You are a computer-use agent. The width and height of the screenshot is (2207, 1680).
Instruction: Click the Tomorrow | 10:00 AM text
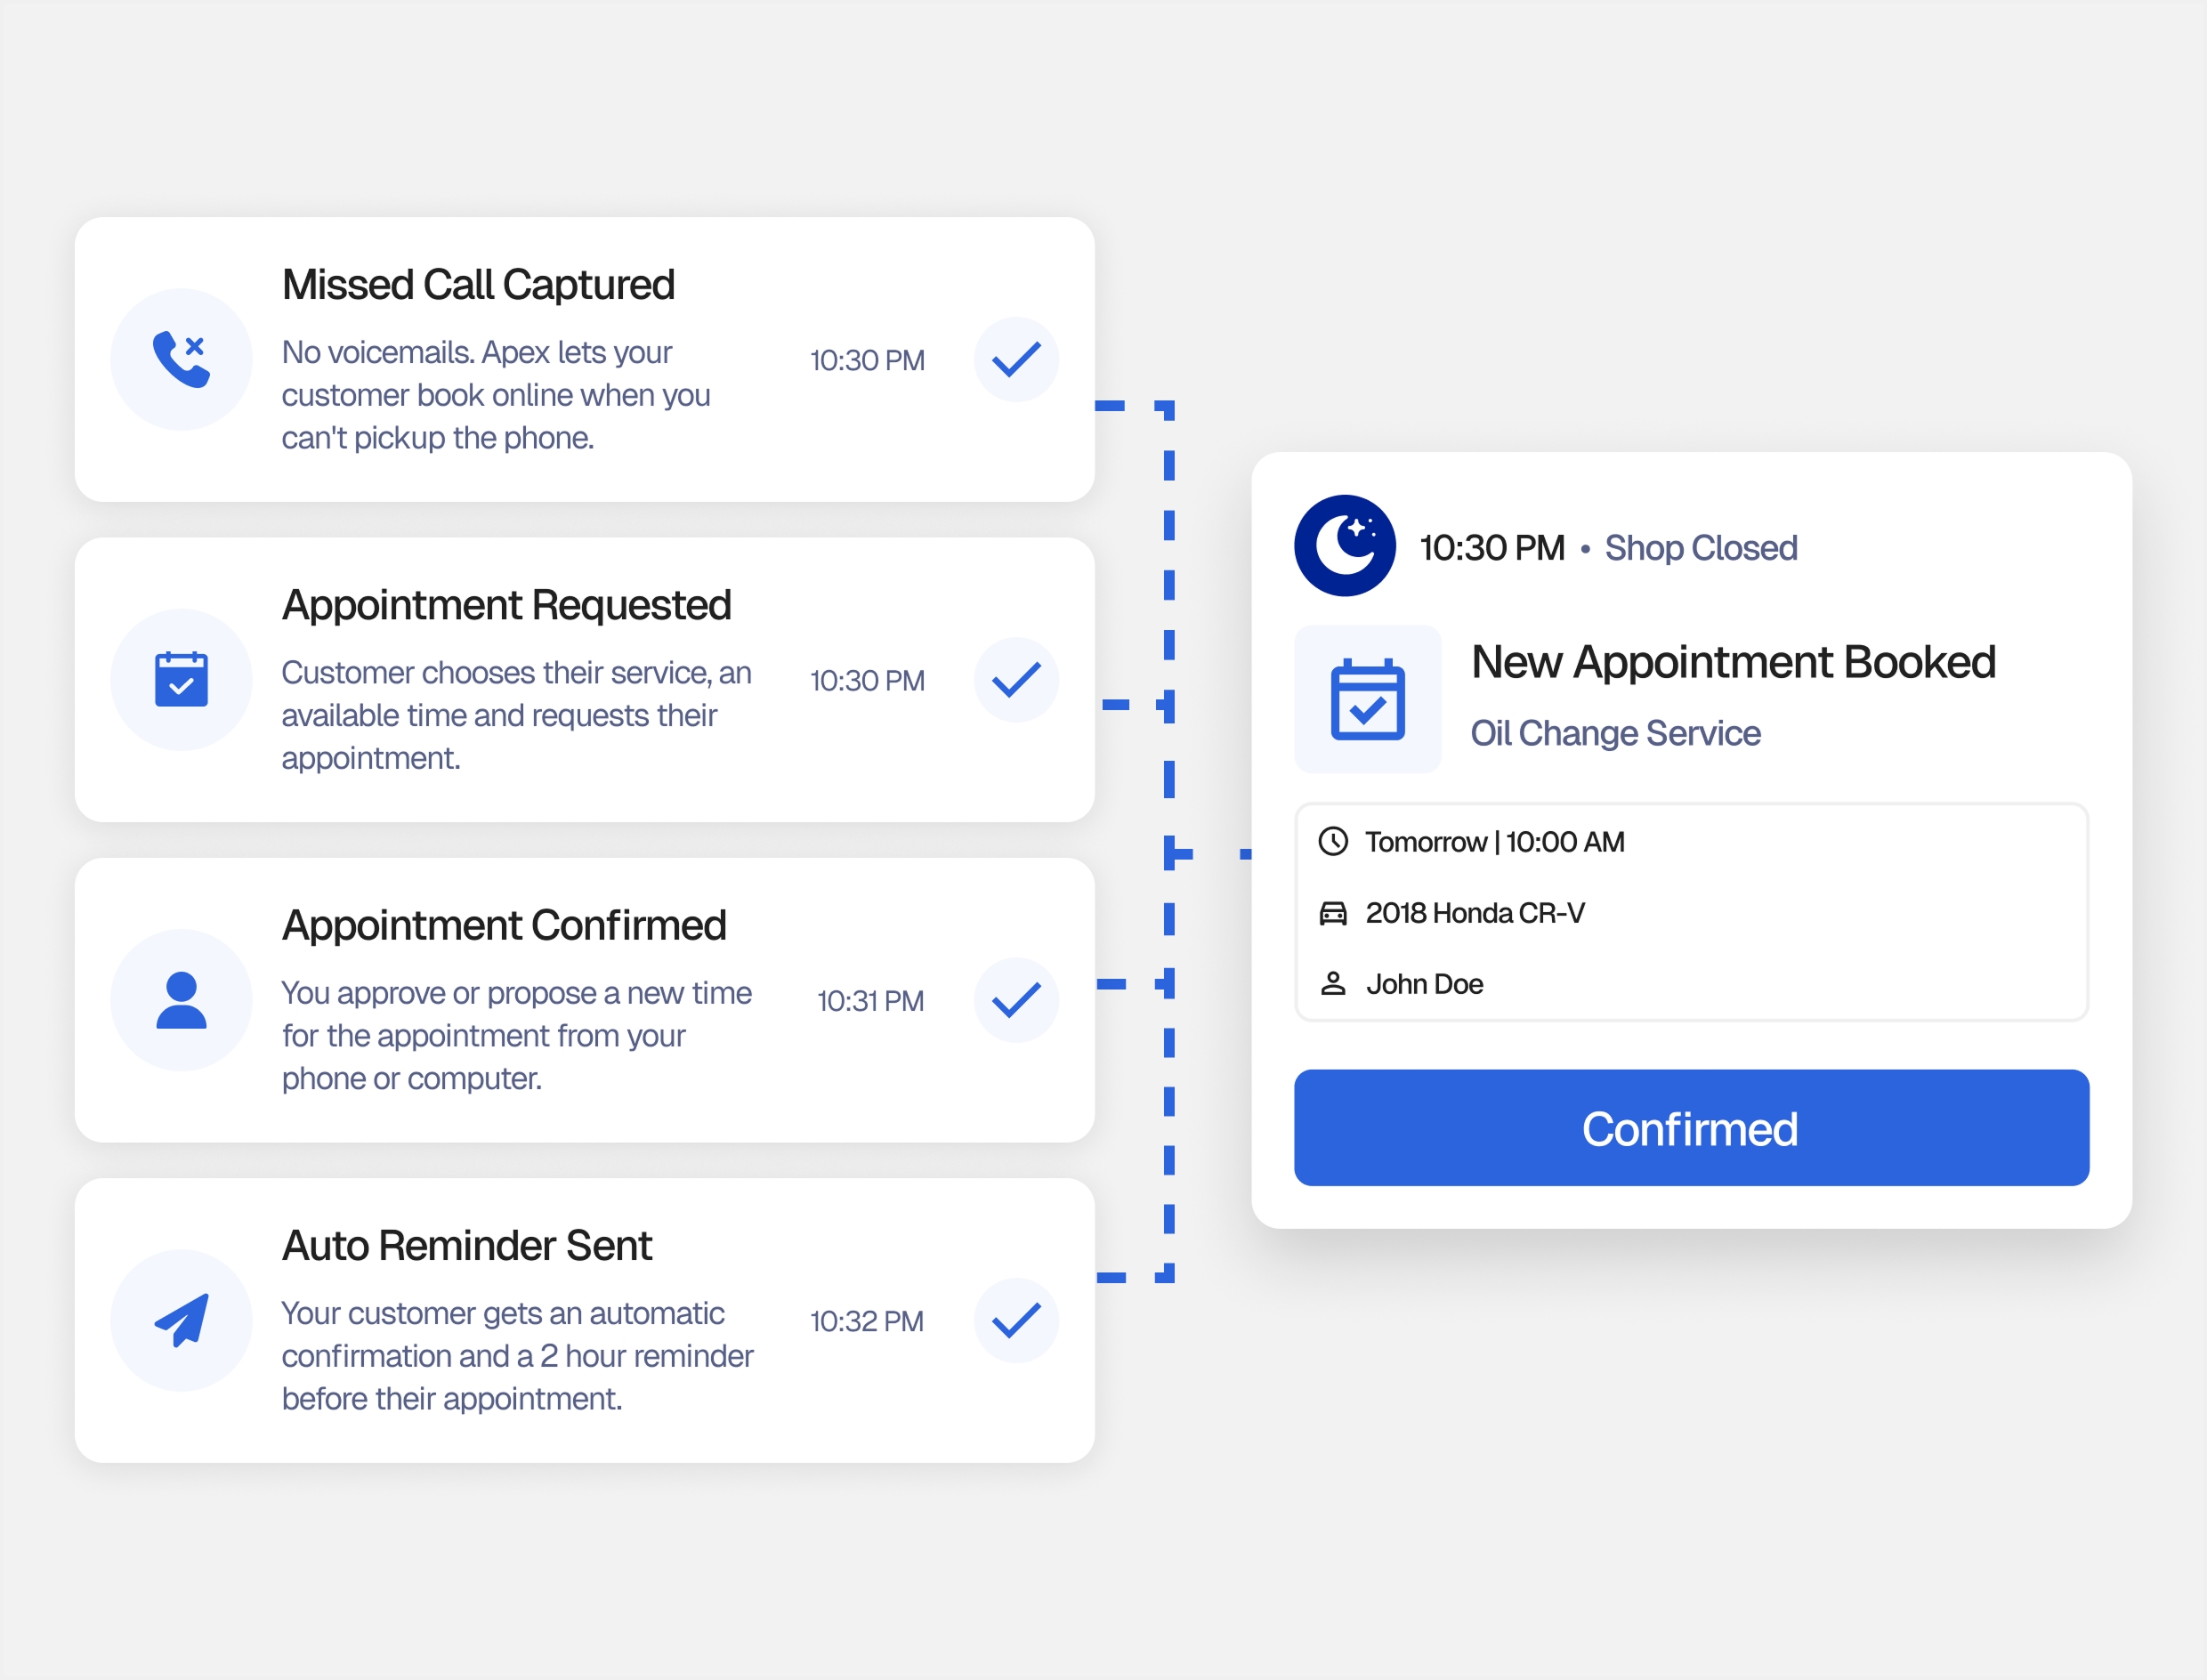(1495, 842)
